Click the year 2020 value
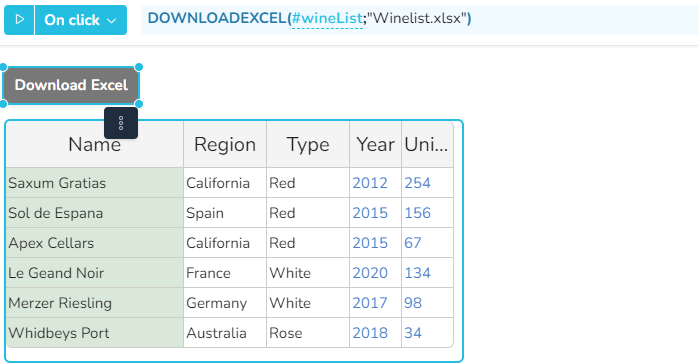The image size is (698, 364). pyautogui.click(x=370, y=273)
